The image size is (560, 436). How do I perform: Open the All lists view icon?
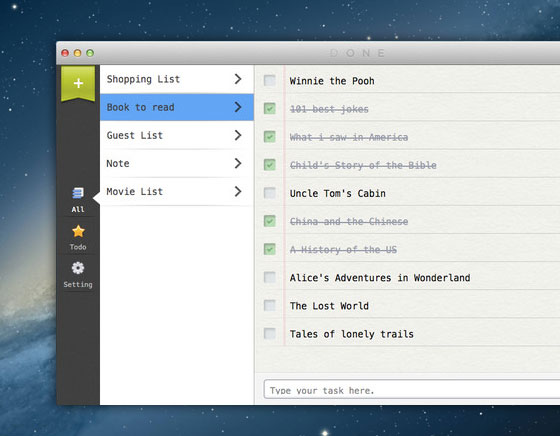[x=78, y=193]
